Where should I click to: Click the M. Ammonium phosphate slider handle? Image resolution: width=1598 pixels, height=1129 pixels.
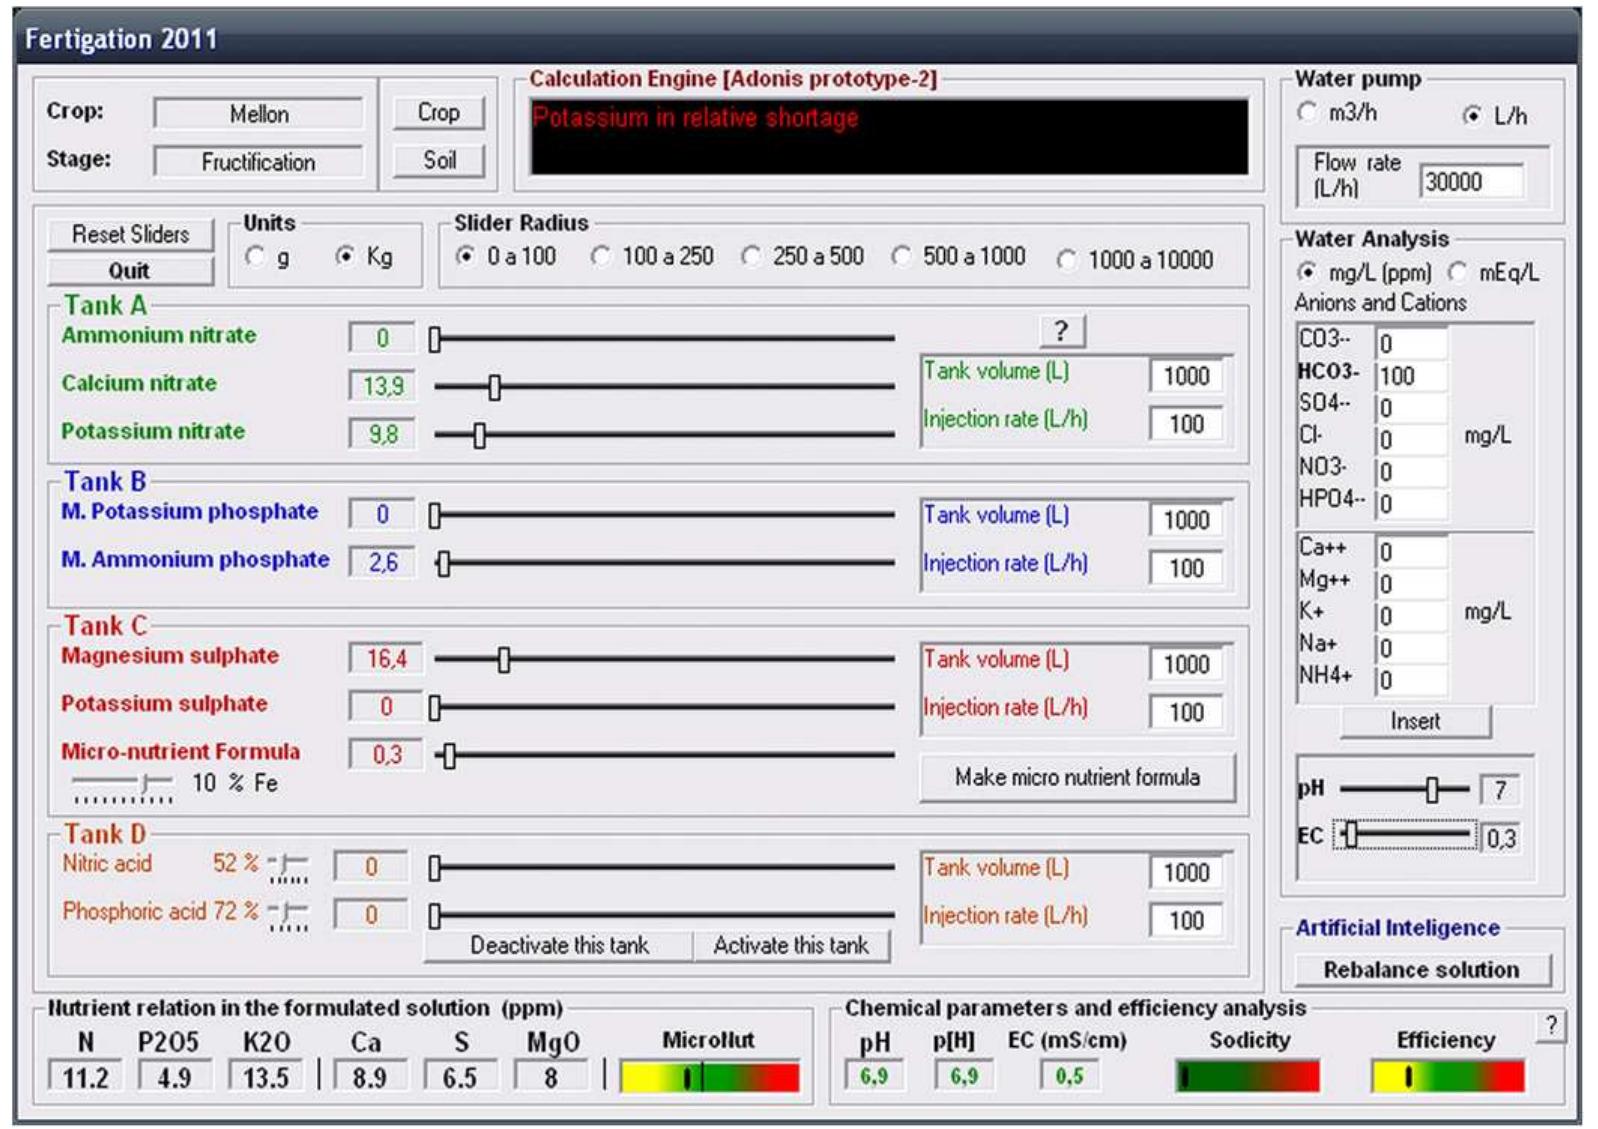tap(444, 563)
